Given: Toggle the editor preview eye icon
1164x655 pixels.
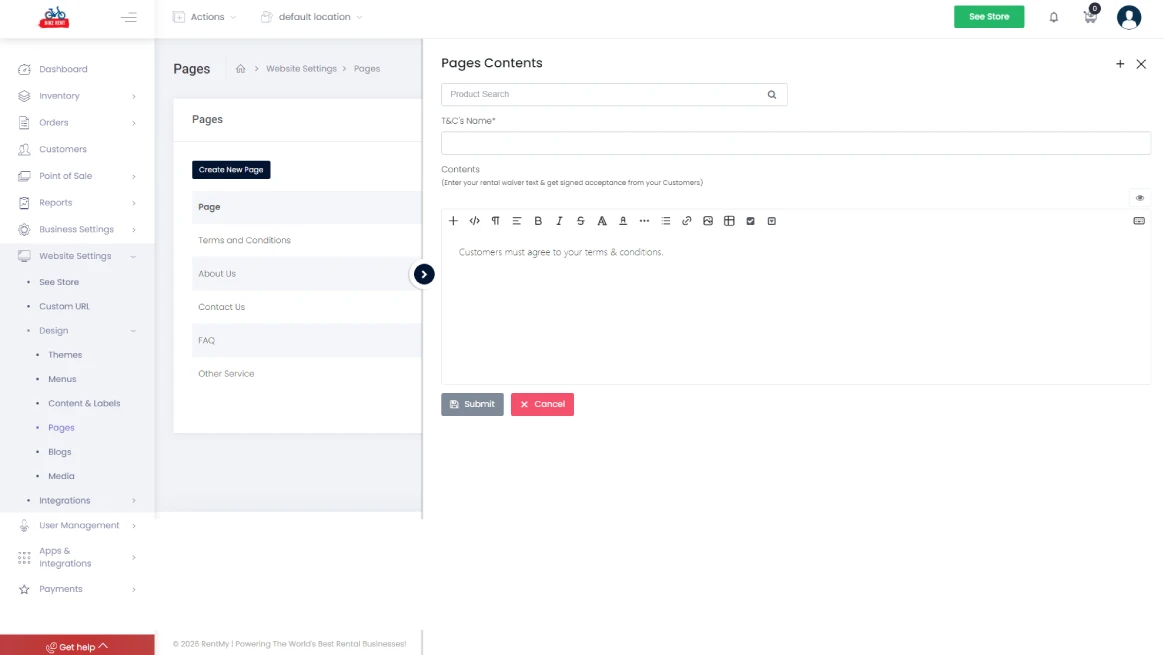Looking at the screenshot, I should (x=1139, y=198).
